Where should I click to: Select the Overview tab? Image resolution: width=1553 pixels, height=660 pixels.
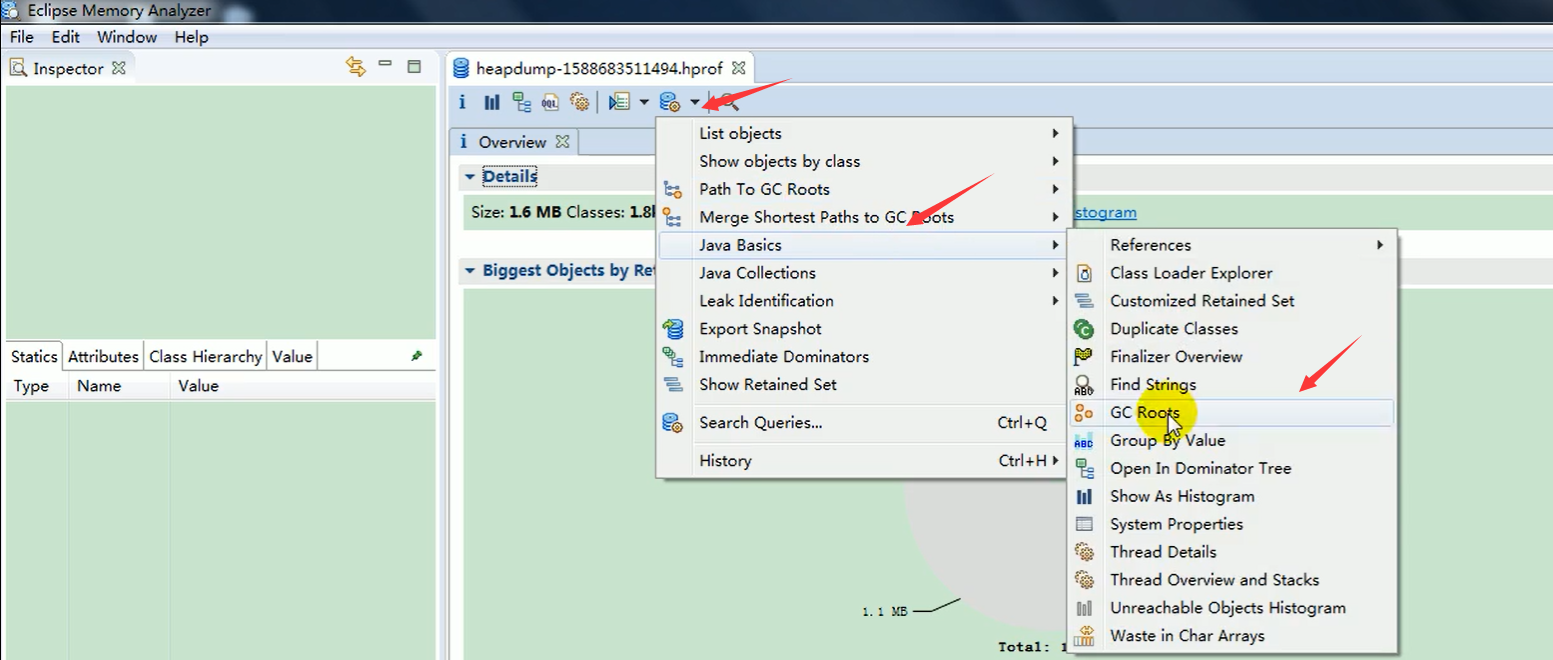(513, 142)
